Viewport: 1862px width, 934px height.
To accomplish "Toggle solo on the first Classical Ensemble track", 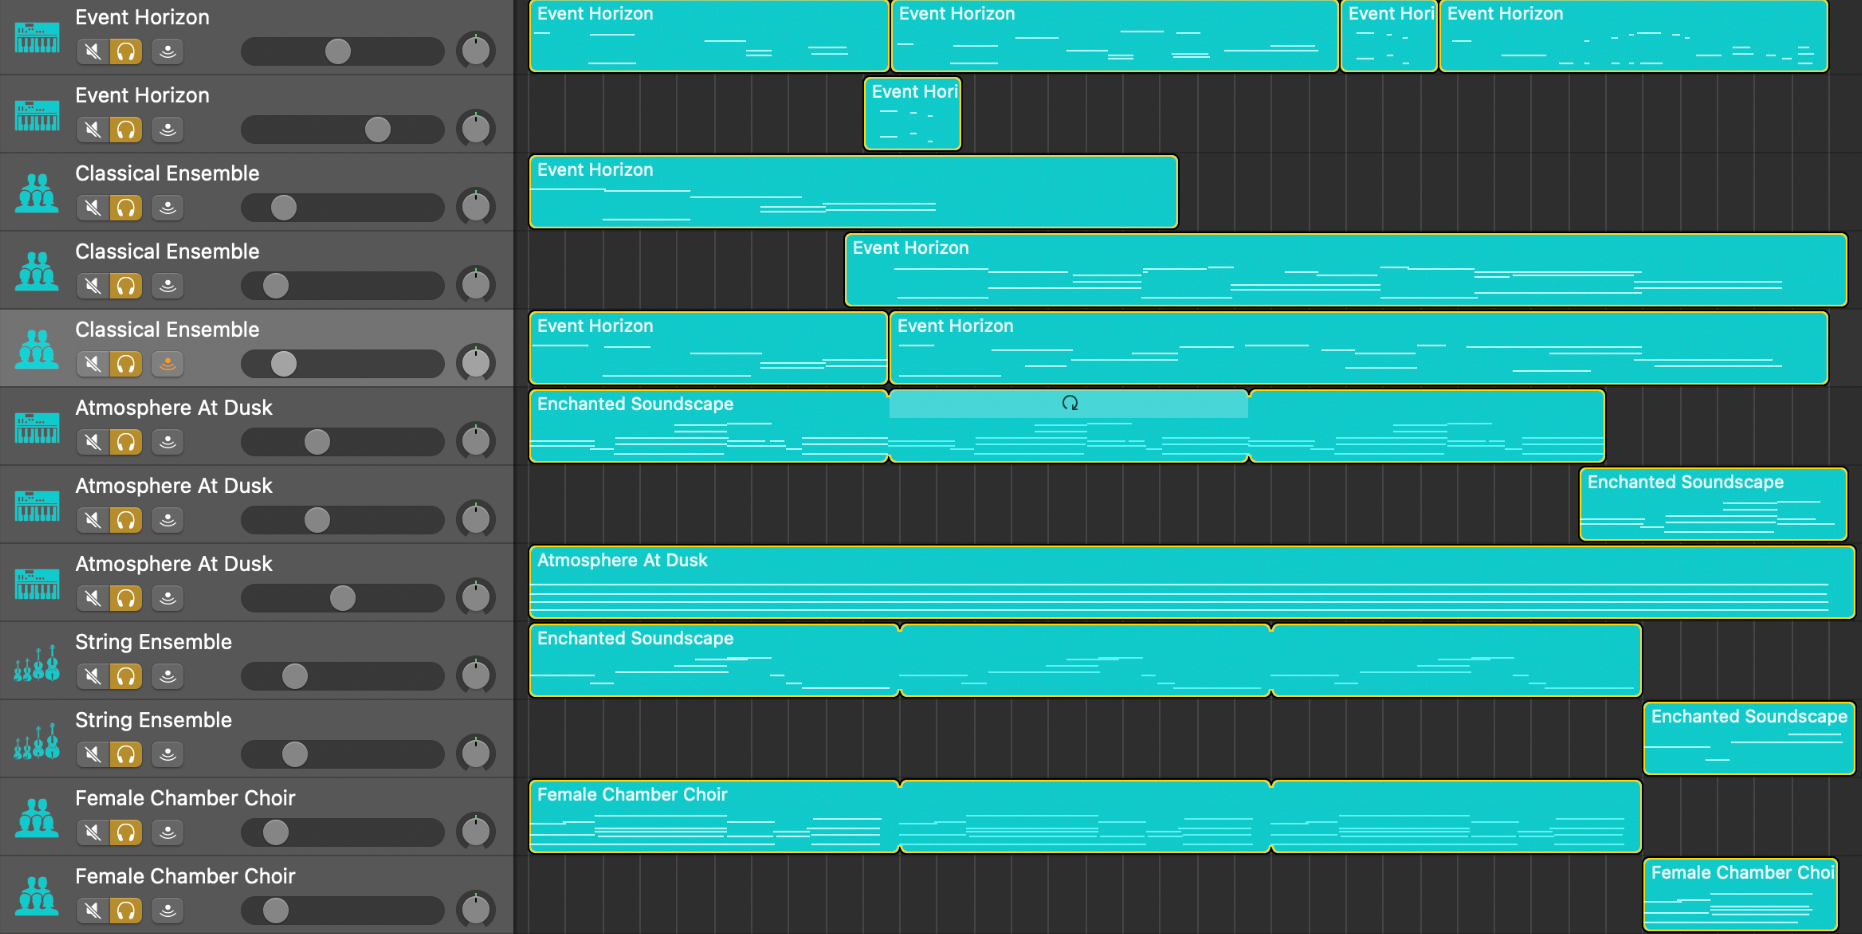I will (126, 207).
